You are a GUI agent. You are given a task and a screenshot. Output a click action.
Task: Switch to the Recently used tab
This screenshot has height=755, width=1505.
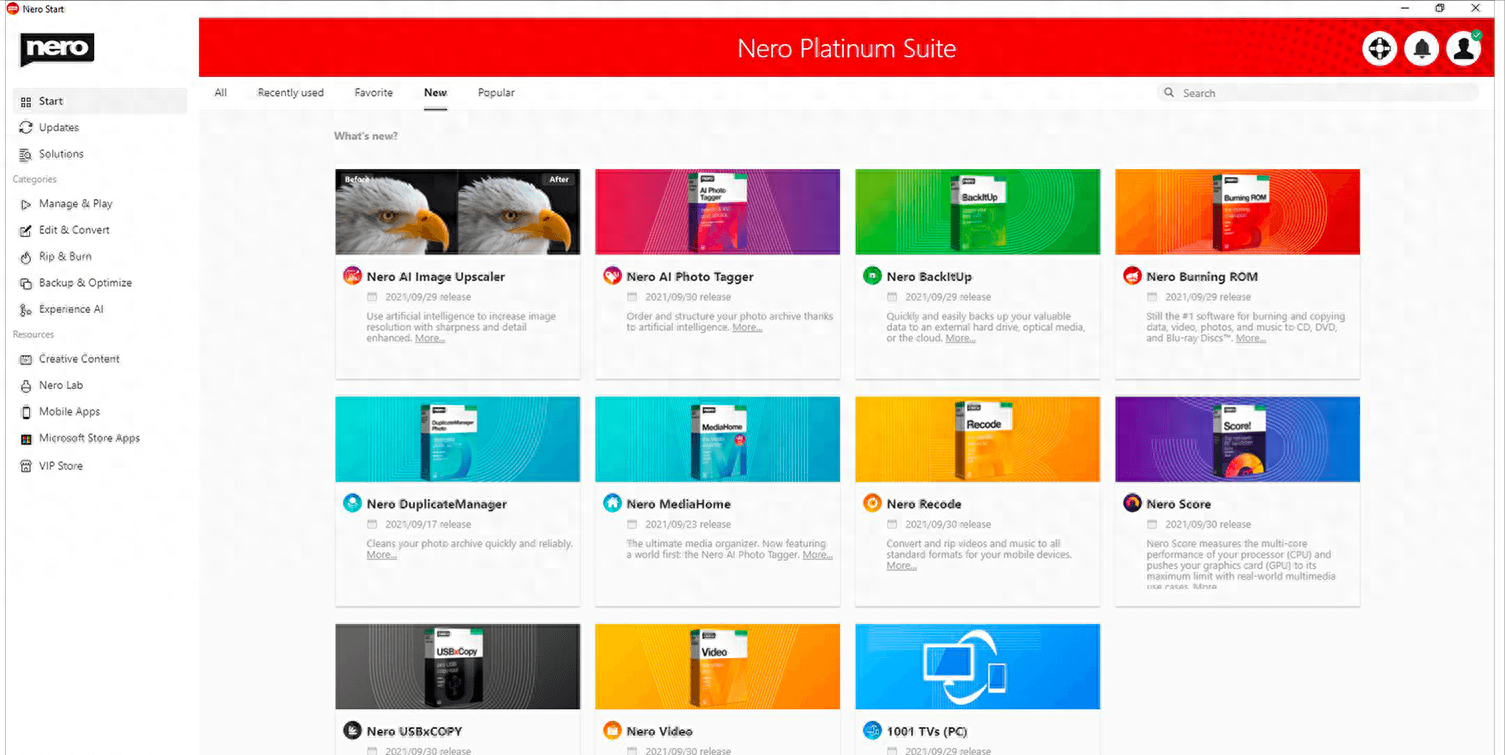290,93
